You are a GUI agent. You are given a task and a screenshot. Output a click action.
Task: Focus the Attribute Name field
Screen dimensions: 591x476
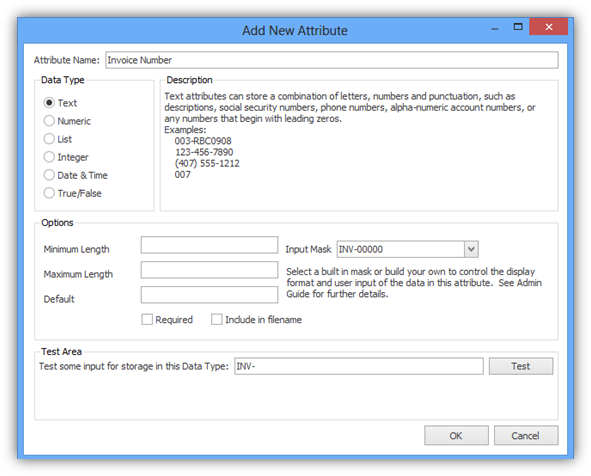pyautogui.click(x=332, y=60)
